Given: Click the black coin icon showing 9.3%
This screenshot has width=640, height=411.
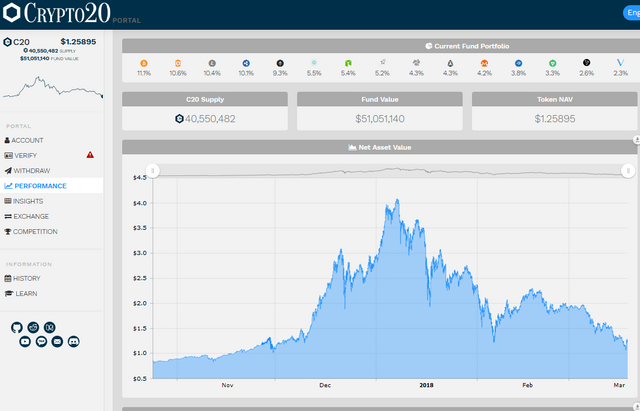Looking at the screenshot, I should (280, 63).
